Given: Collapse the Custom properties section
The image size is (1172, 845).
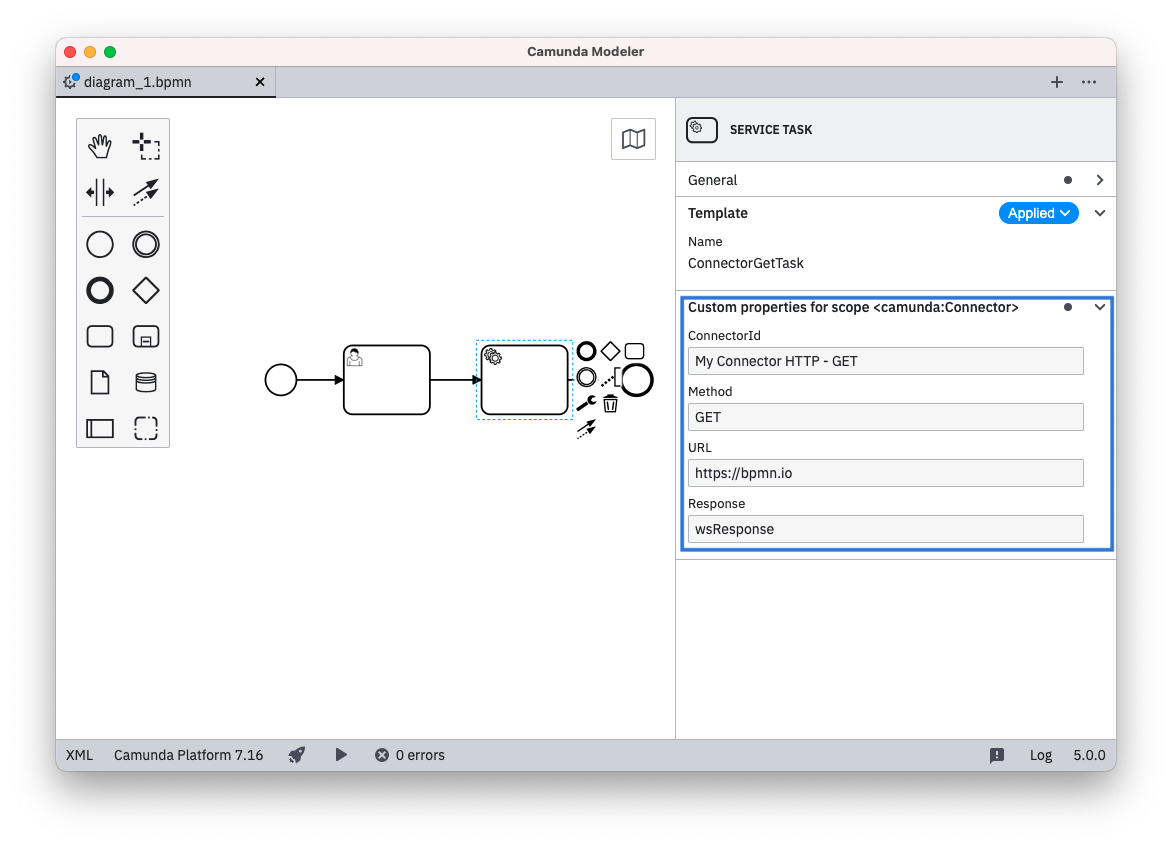Looking at the screenshot, I should (x=1099, y=308).
